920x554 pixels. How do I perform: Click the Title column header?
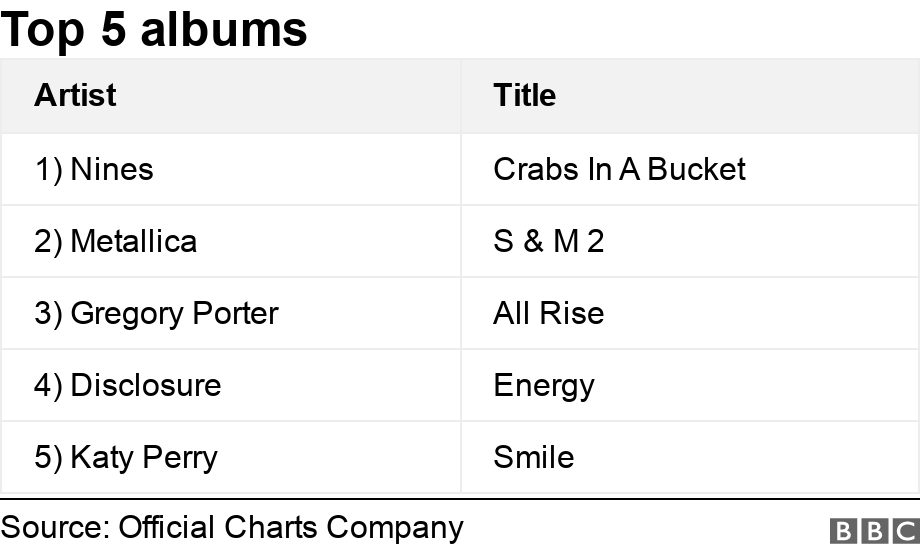point(525,95)
